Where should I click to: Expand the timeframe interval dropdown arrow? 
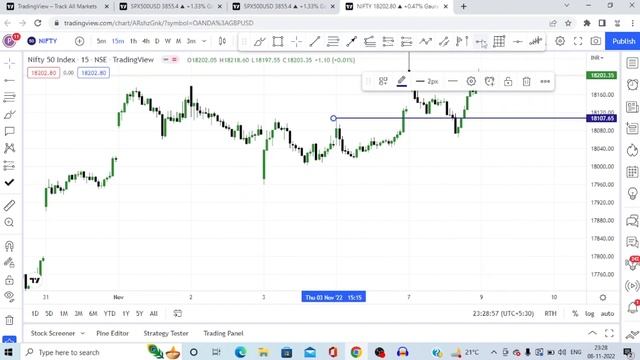click(204, 41)
